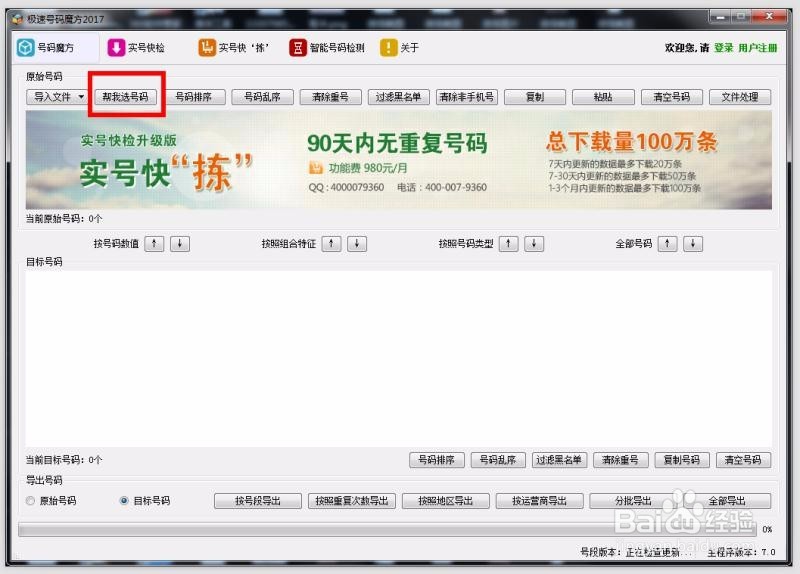Click the up arrow for 按照号码类型
800x574 pixels.
pyautogui.click(x=509, y=243)
